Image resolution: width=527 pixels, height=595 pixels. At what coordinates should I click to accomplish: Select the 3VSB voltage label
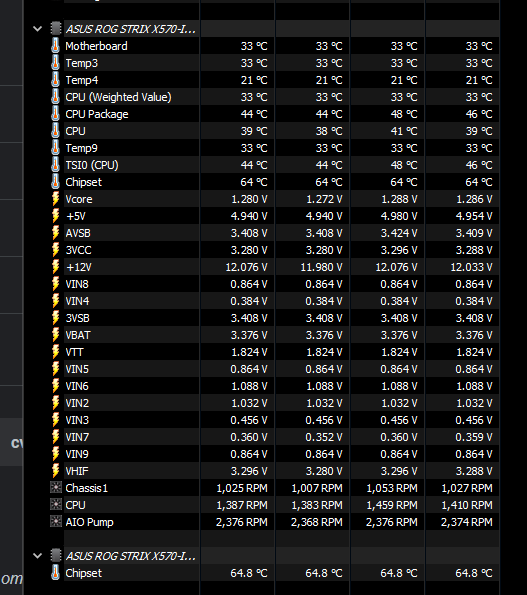[x=78, y=318]
